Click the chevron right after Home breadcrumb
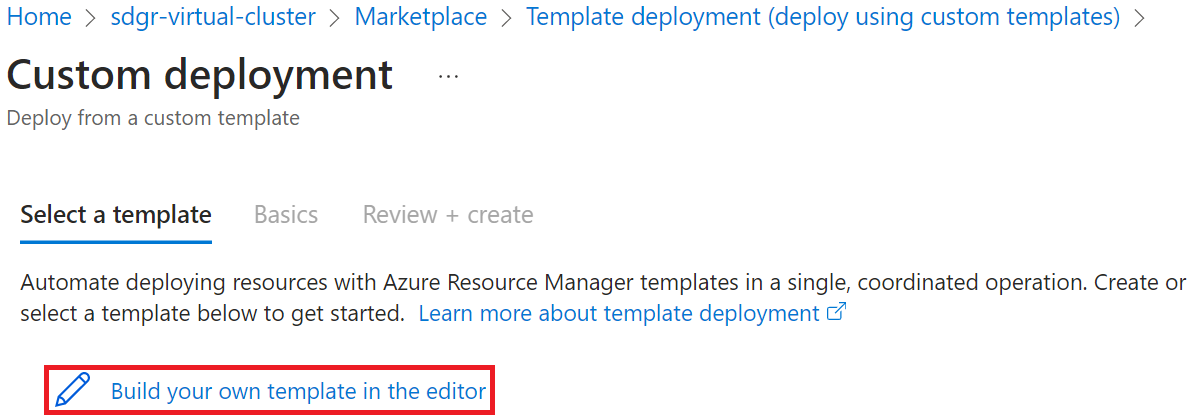 pos(91,17)
